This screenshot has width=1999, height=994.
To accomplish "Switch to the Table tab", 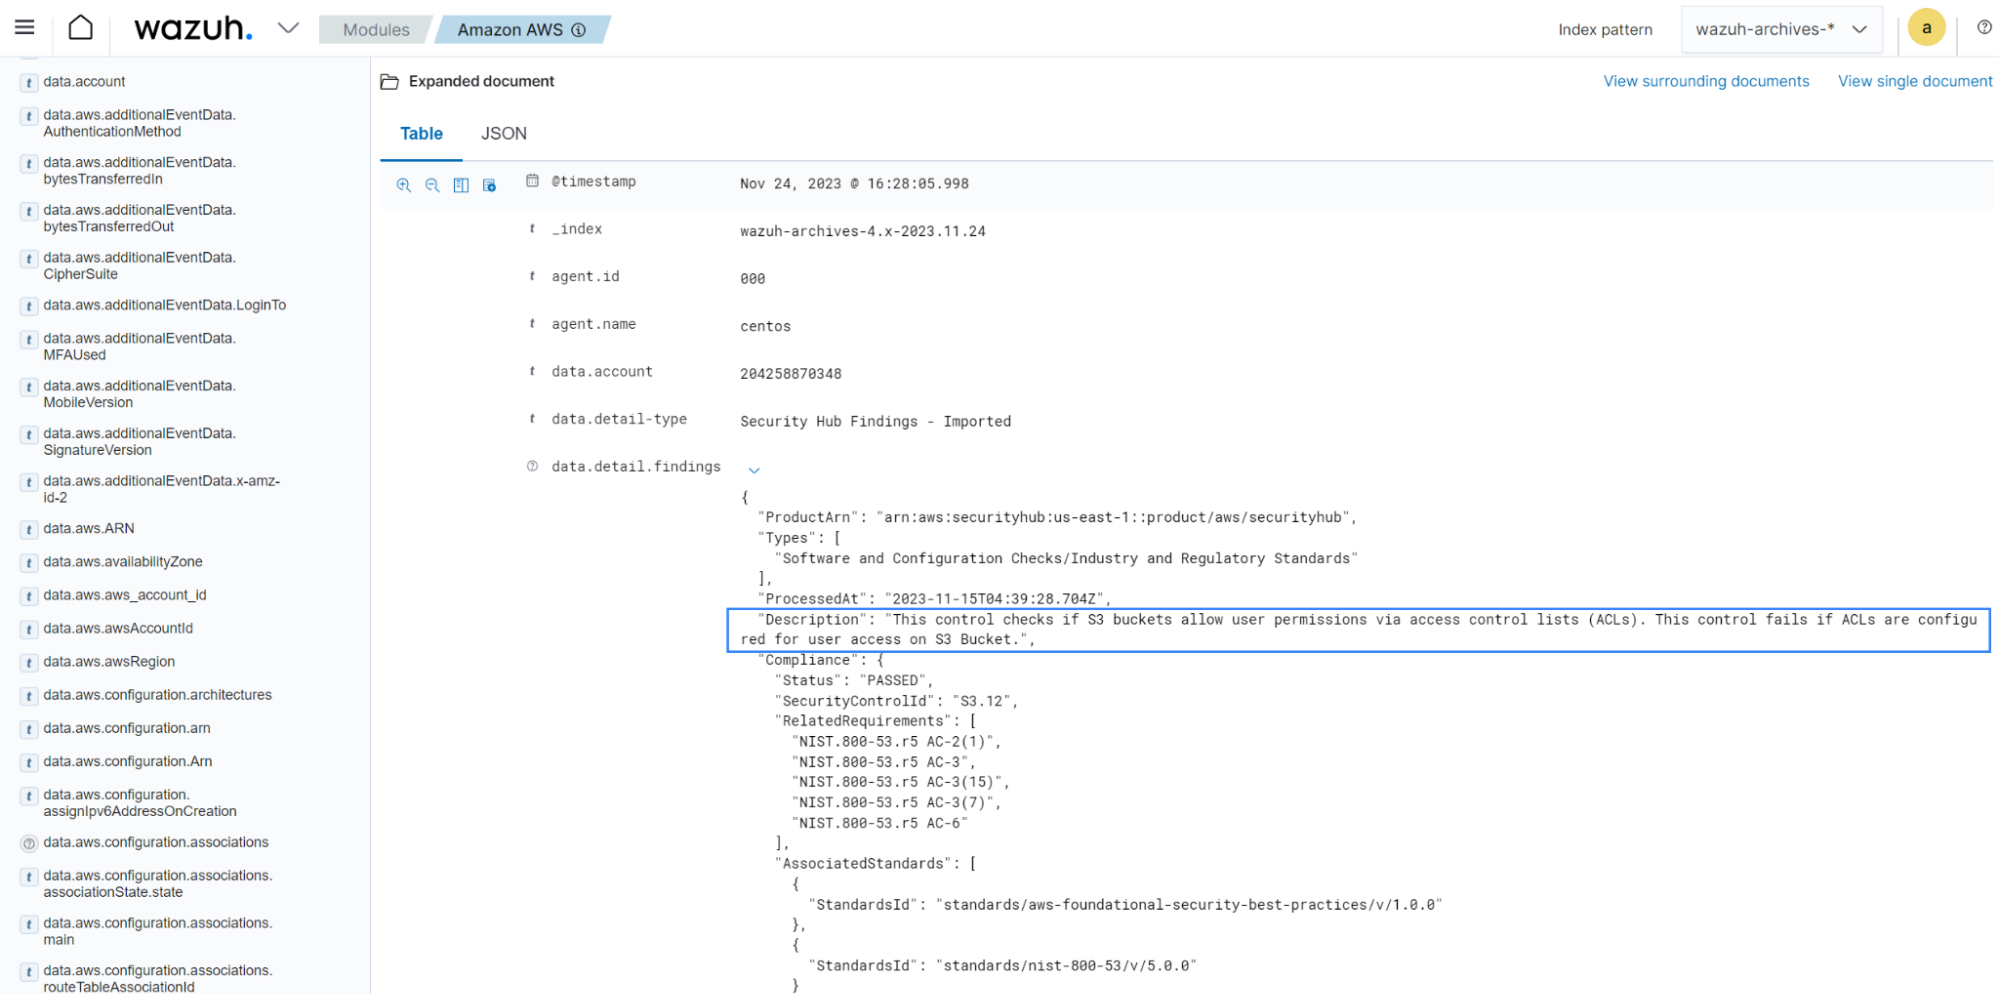I will (421, 133).
